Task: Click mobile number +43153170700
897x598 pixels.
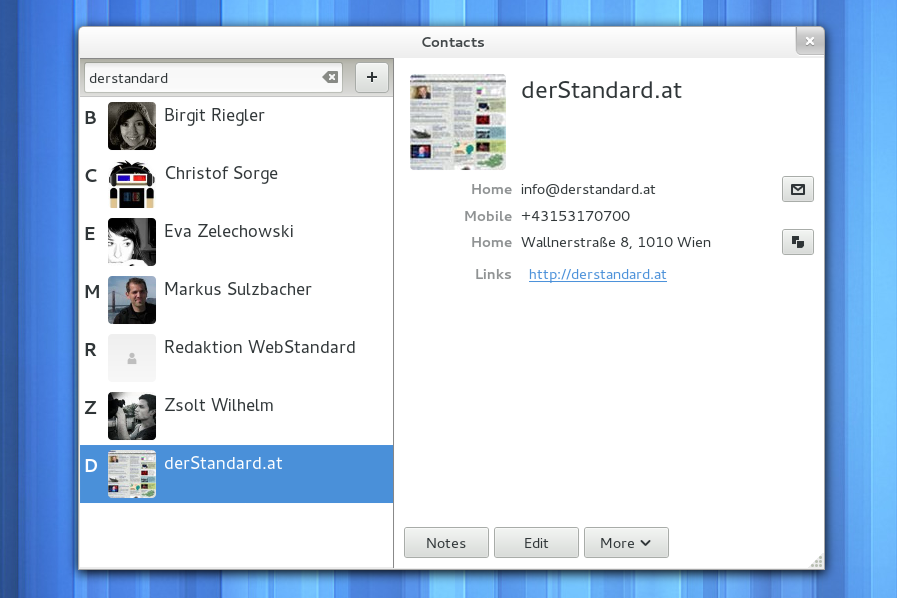Action: tap(575, 216)
